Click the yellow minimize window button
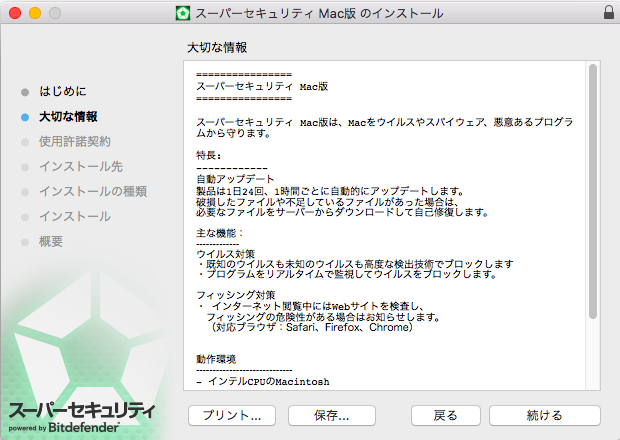The image size is (620, 440). tap(35, 13)
